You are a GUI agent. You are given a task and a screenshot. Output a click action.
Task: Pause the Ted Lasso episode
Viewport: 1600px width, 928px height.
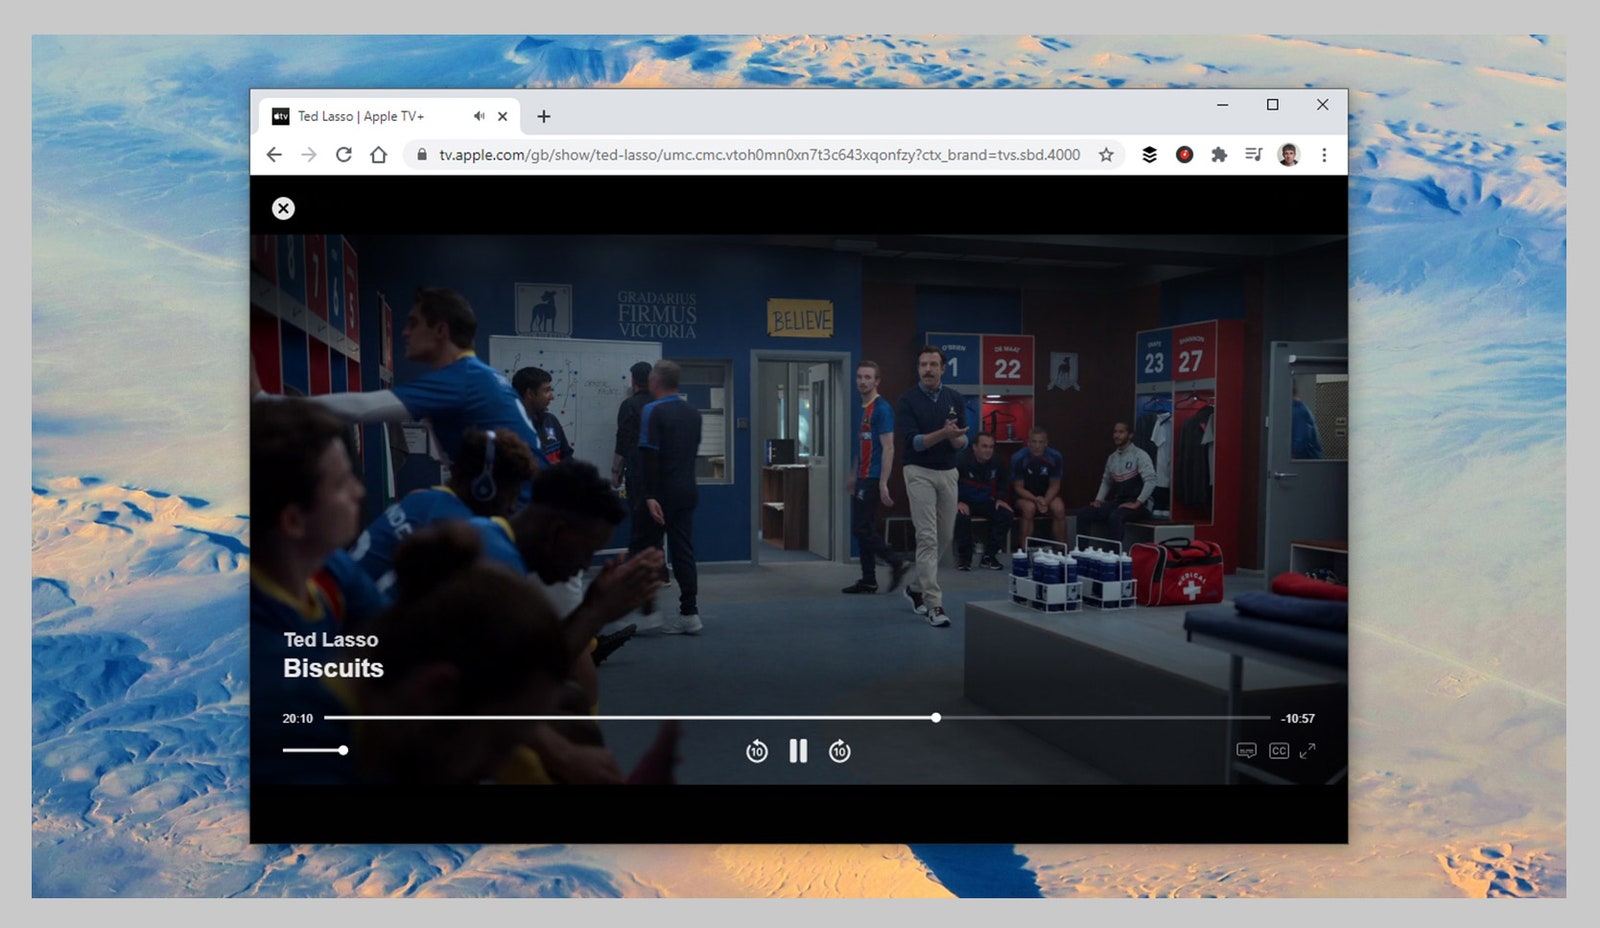[x=798, y=751]
